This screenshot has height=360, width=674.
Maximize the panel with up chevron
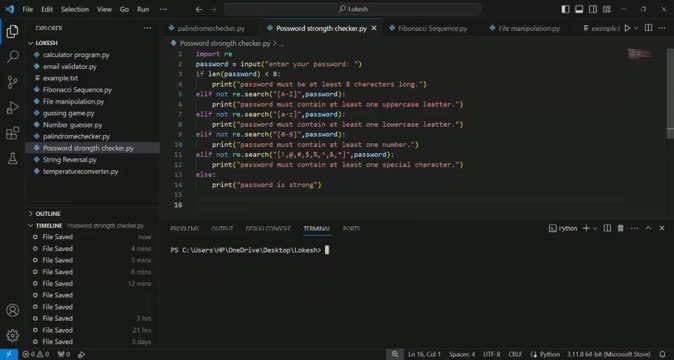(648, 228)
